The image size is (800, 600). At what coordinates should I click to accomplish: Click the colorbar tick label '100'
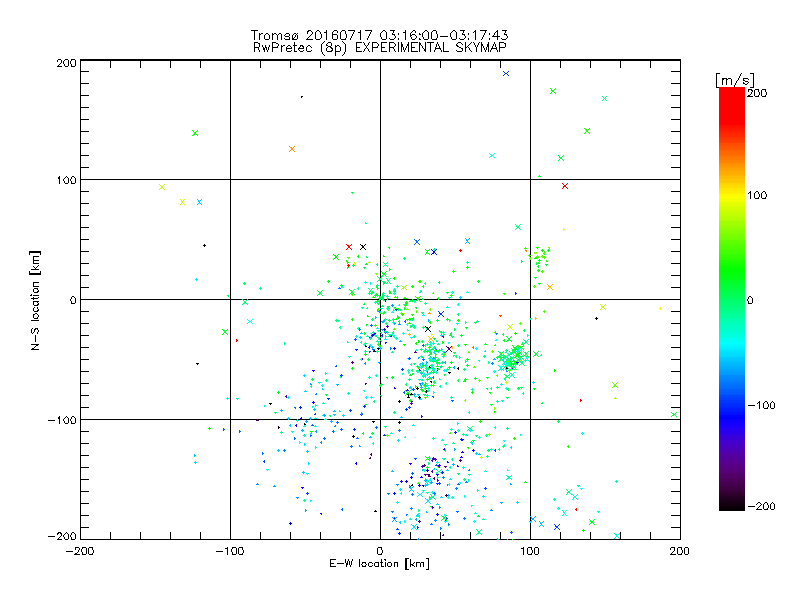coord(757,195)
